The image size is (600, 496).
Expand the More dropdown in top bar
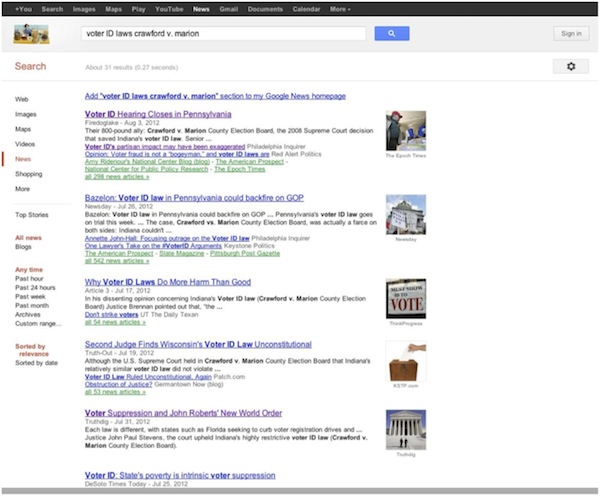click(x=340, y=9)
